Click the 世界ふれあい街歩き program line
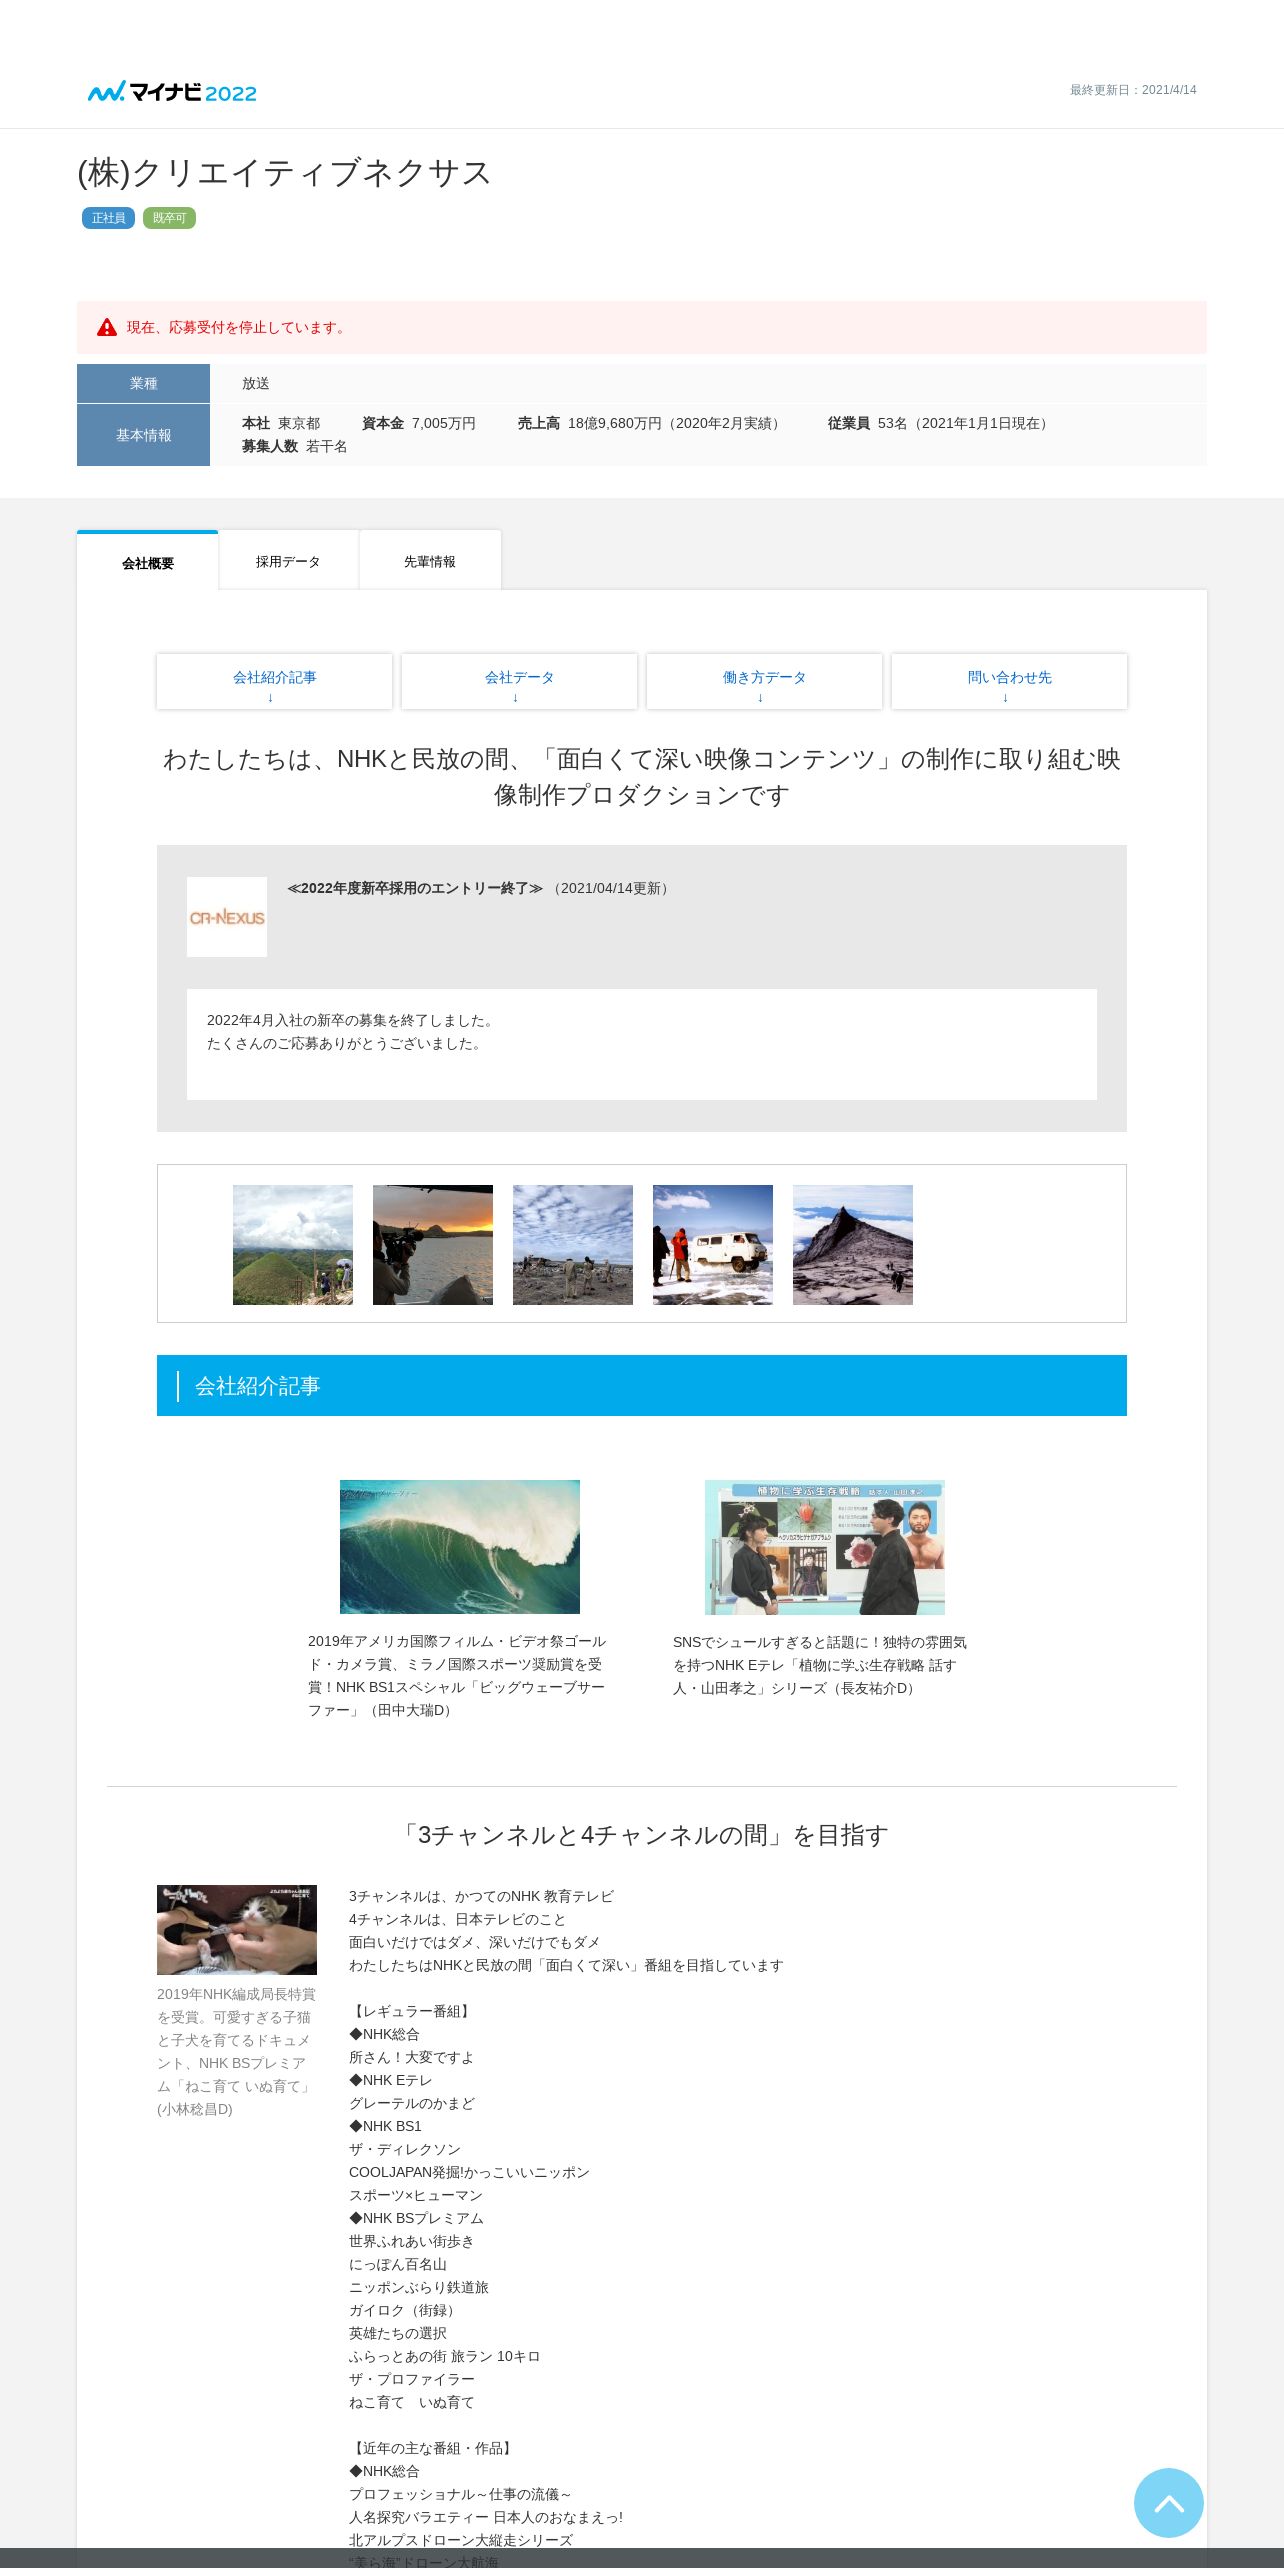This screenshot has height=2568, width=1284. coord(412,2241)
